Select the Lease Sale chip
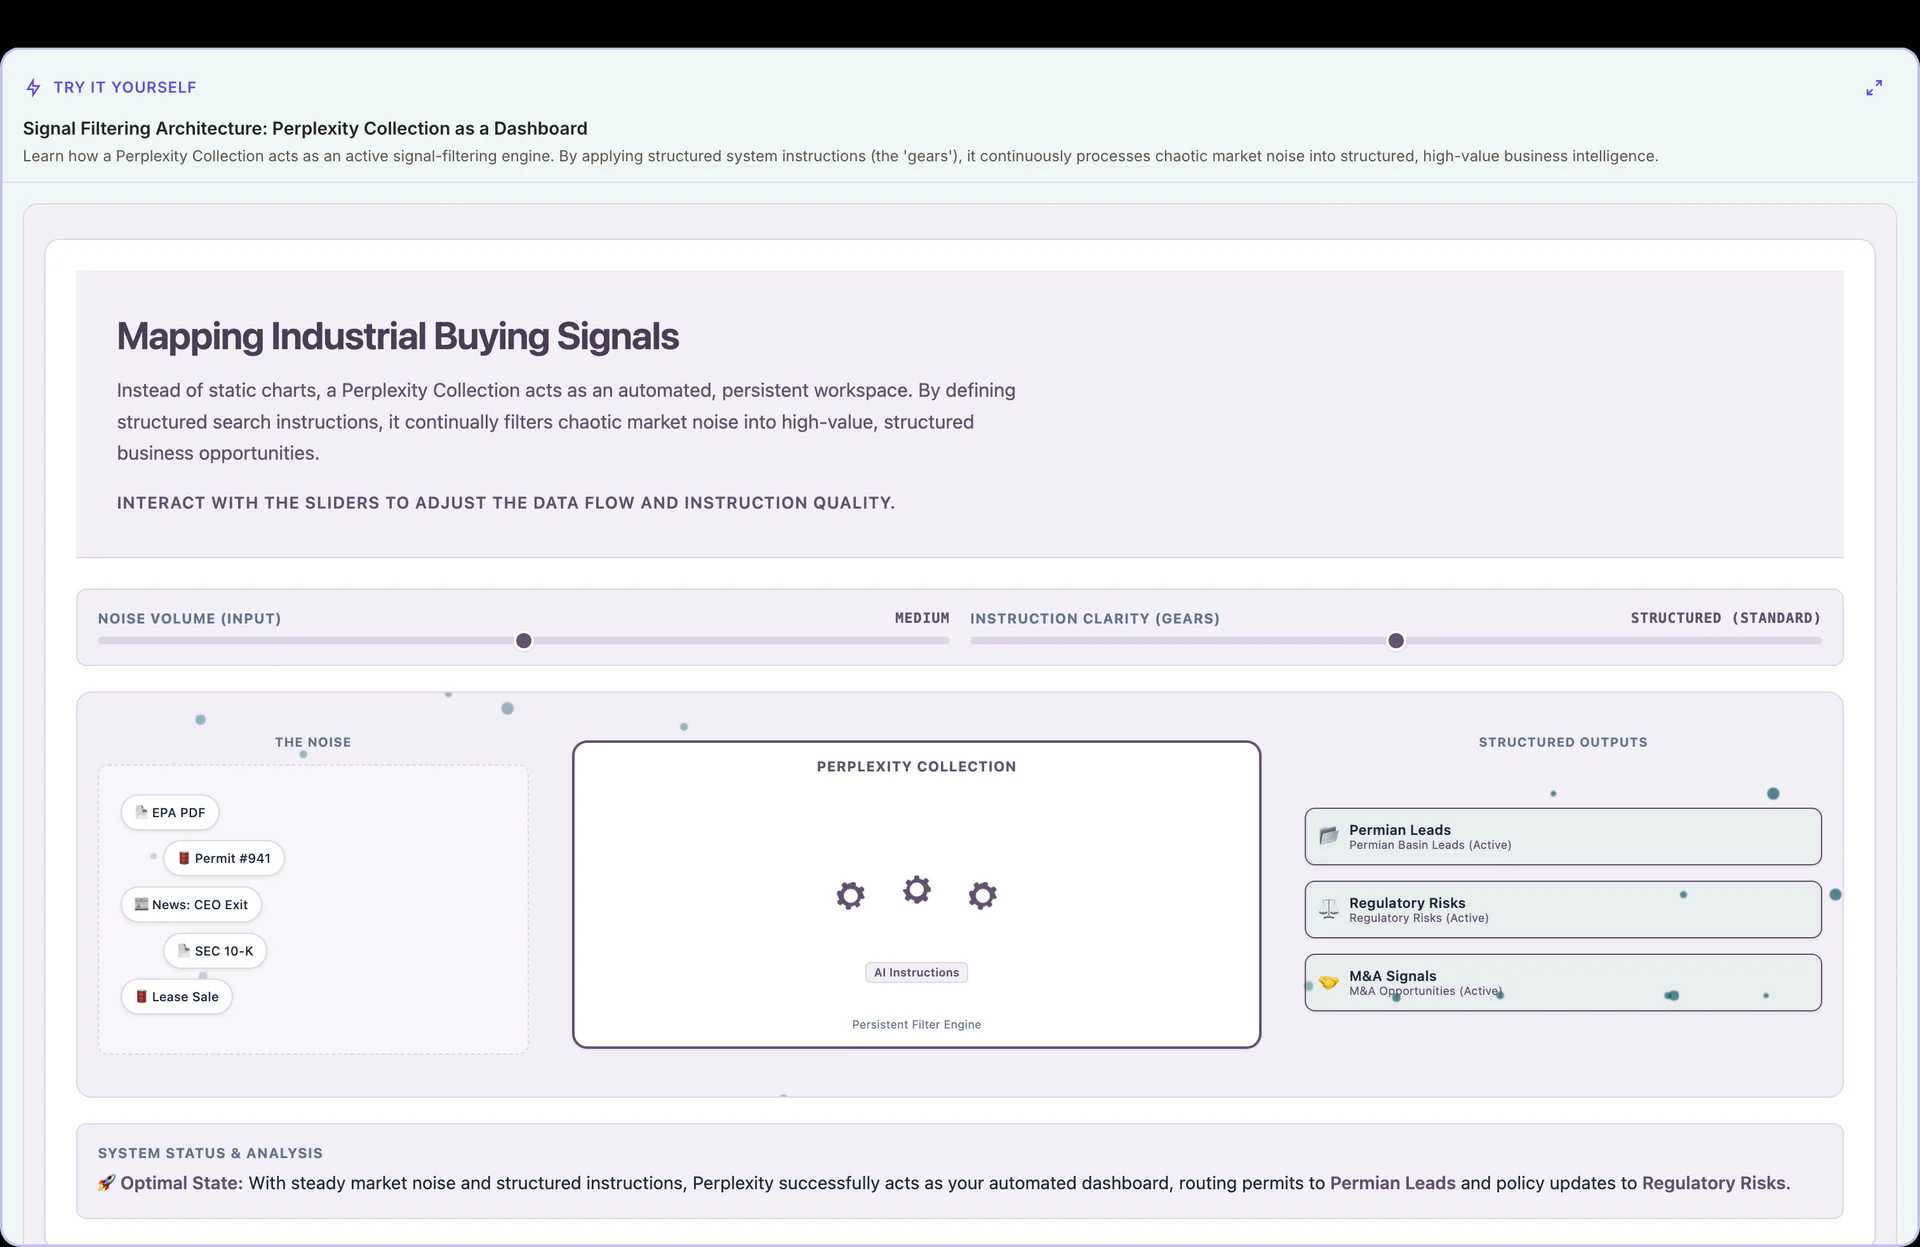1920x1247 pixels. pos(177,996)
